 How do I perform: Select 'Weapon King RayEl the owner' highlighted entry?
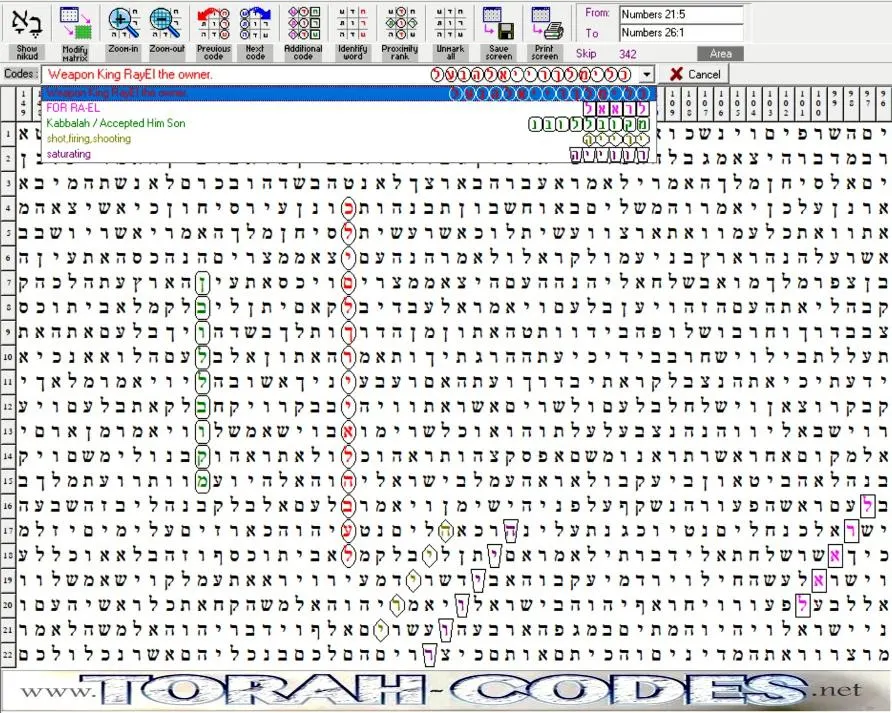[x=349, y=93]
